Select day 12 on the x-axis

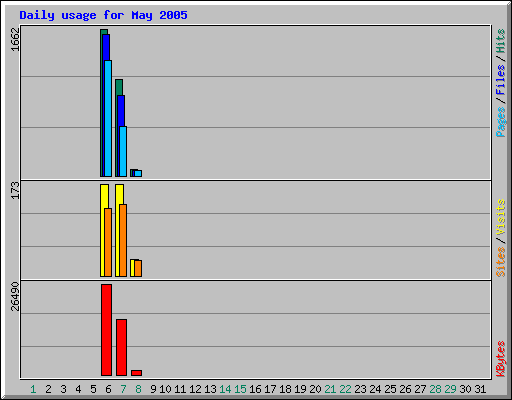coord(195,389)
